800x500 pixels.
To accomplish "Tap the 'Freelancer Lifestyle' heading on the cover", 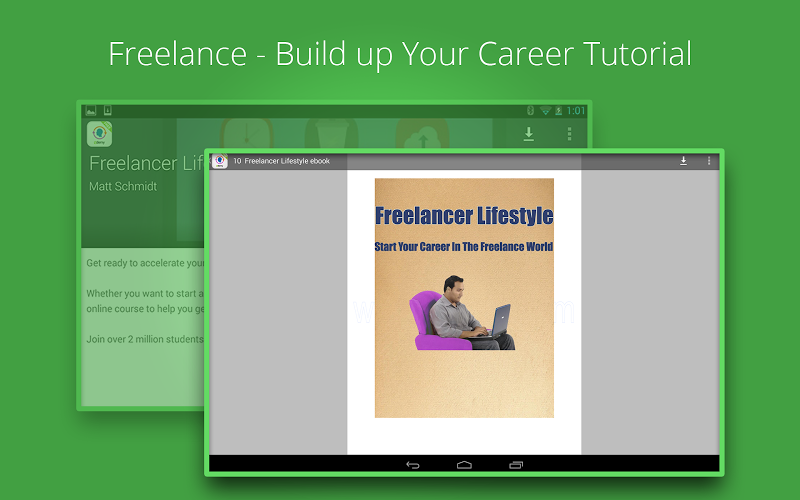I will (464, 216).
